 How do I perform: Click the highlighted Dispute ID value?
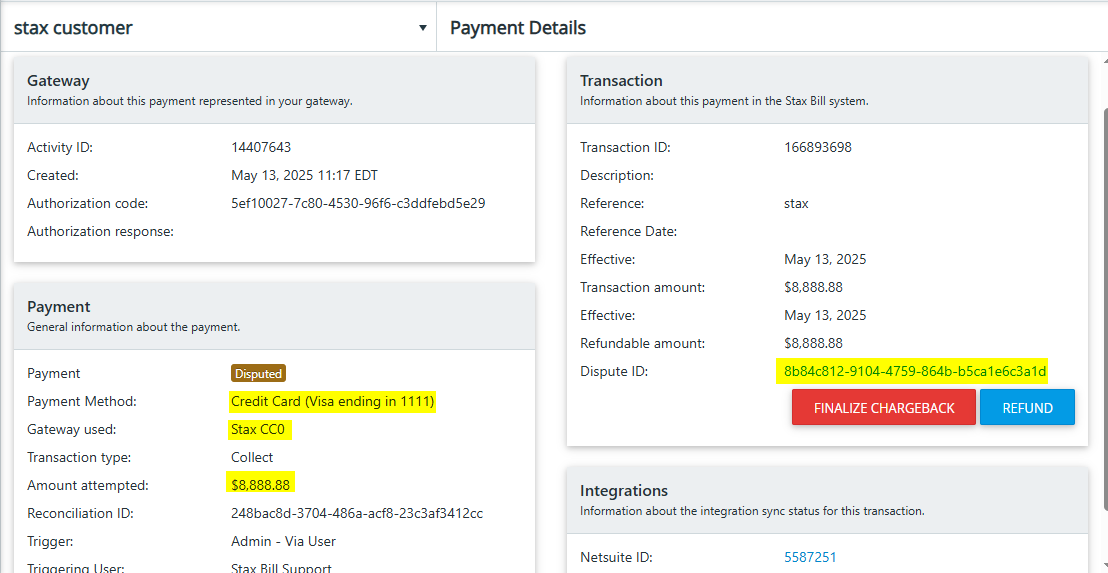tap(915, 371)
